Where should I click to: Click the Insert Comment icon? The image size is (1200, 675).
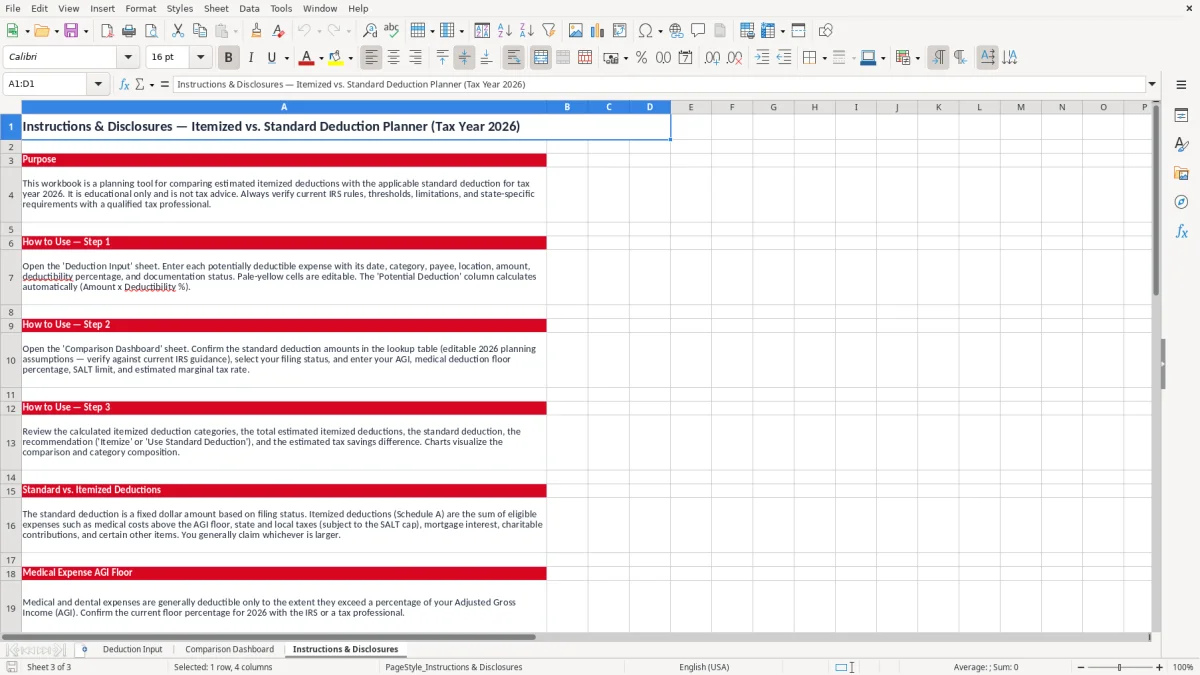(698, 31)
